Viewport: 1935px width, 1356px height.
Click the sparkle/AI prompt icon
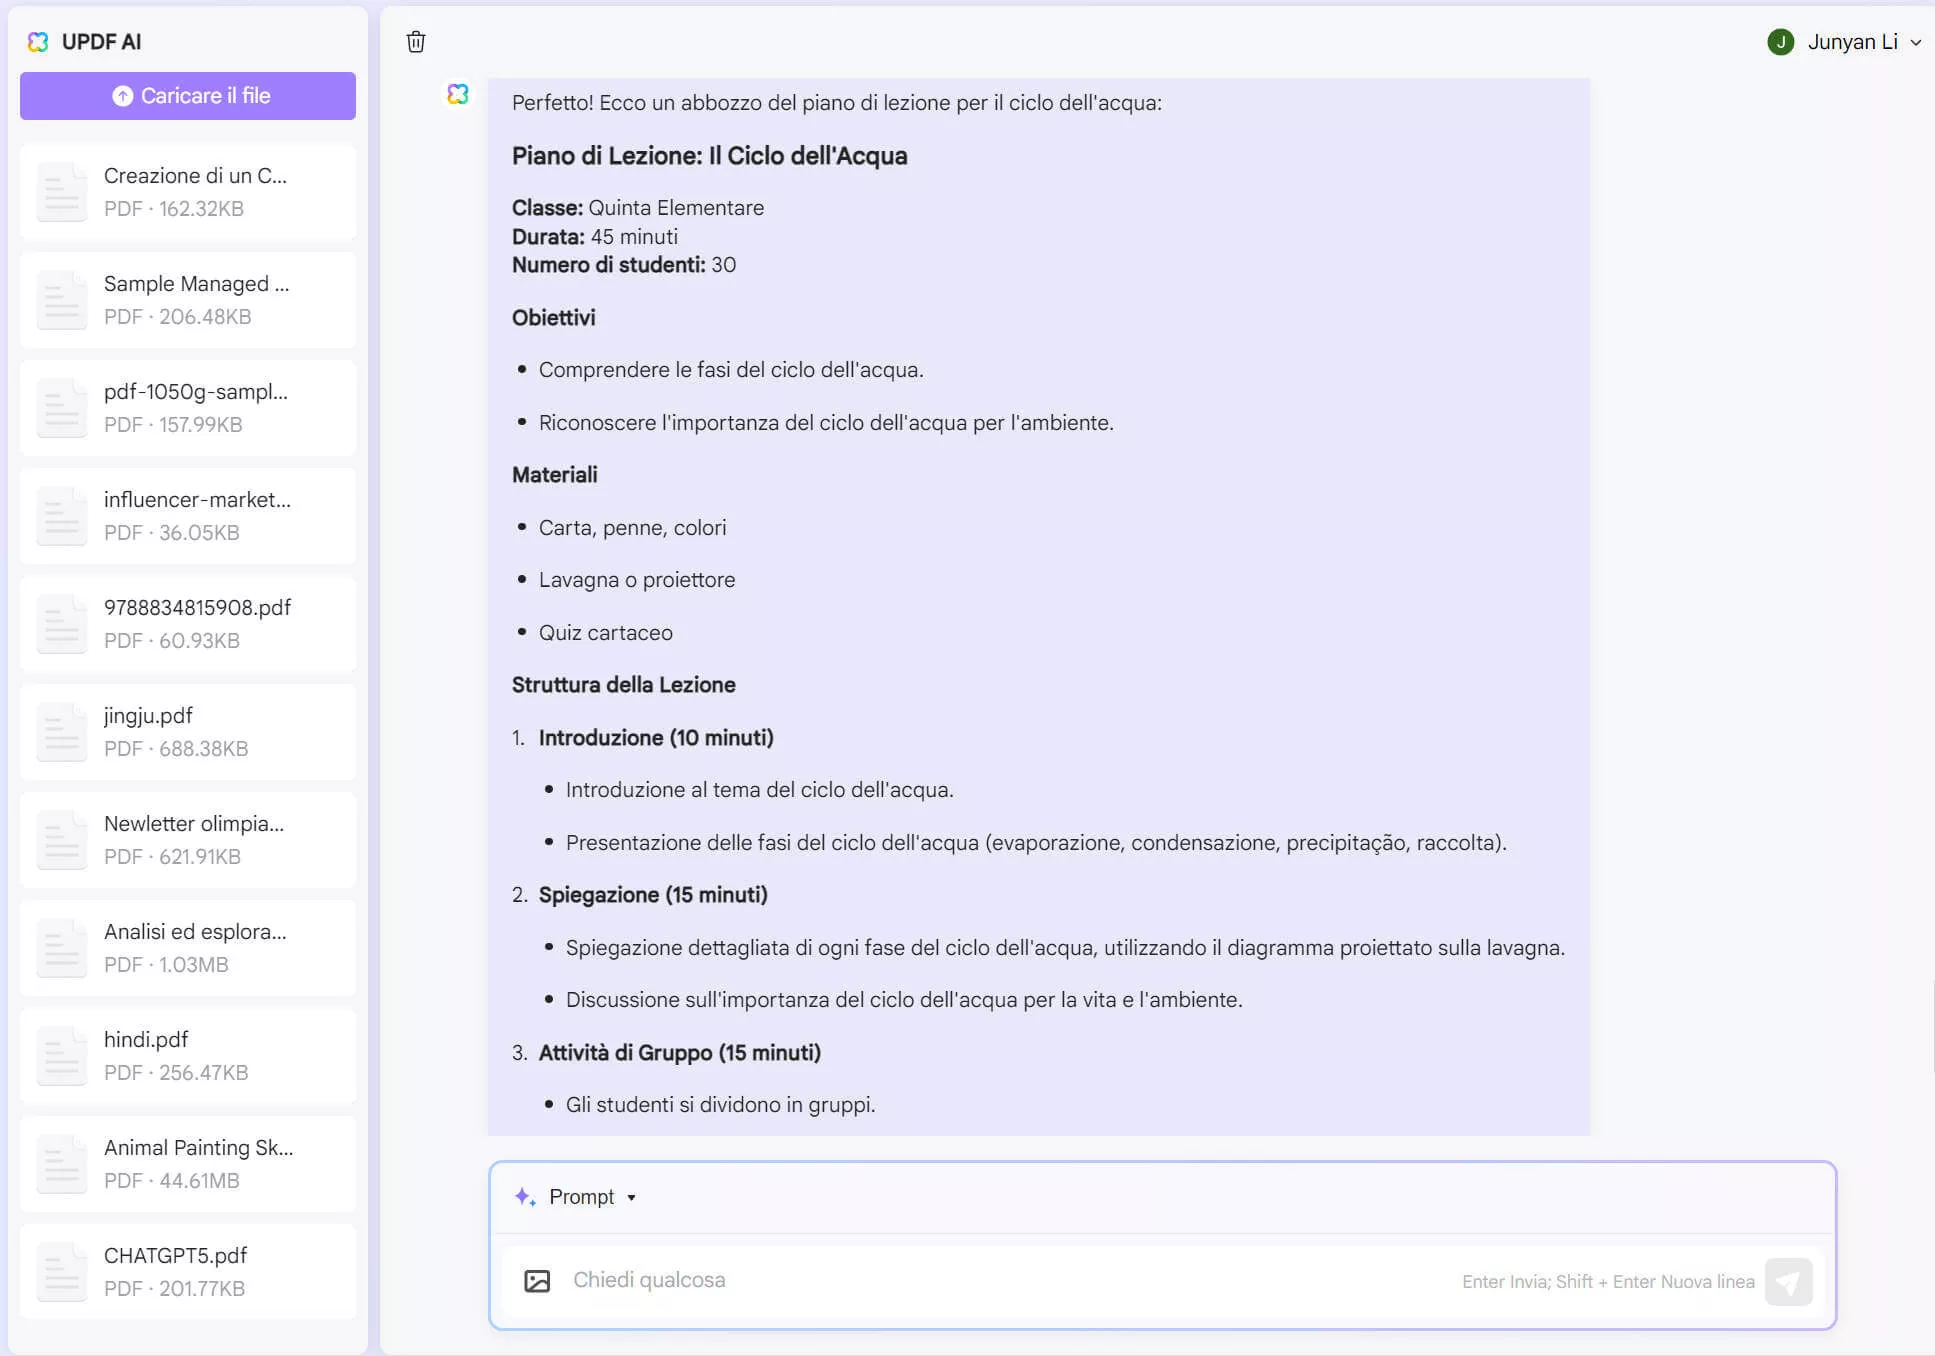(525, 1196)
